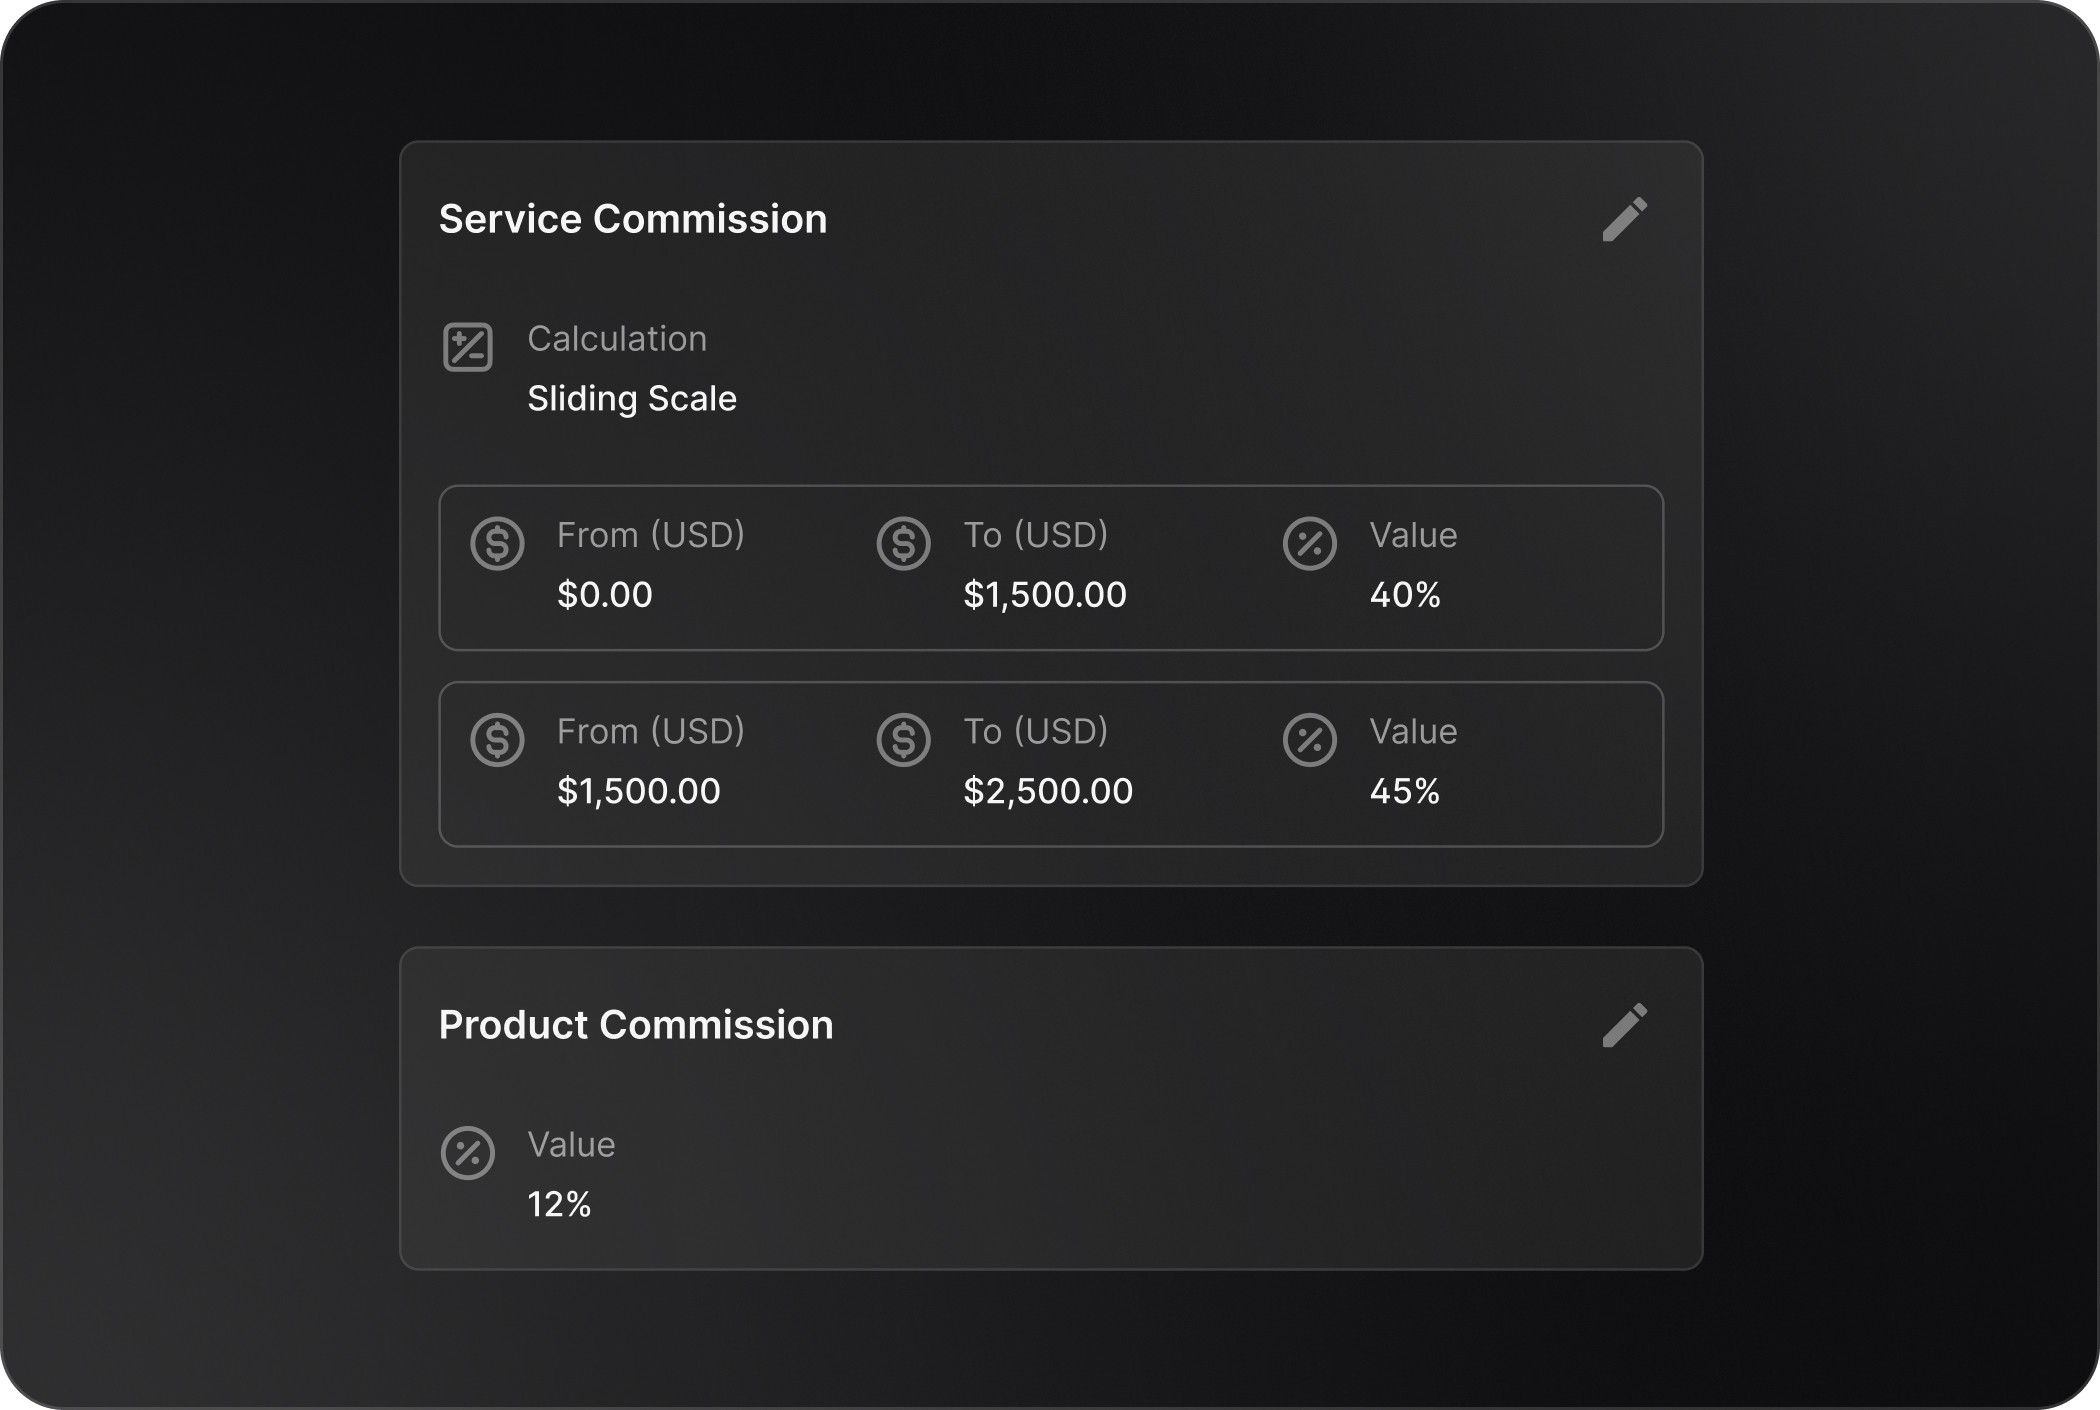2100x1410 pixels.
Task: Select the Service Commission heading
Action: (633, 219)
